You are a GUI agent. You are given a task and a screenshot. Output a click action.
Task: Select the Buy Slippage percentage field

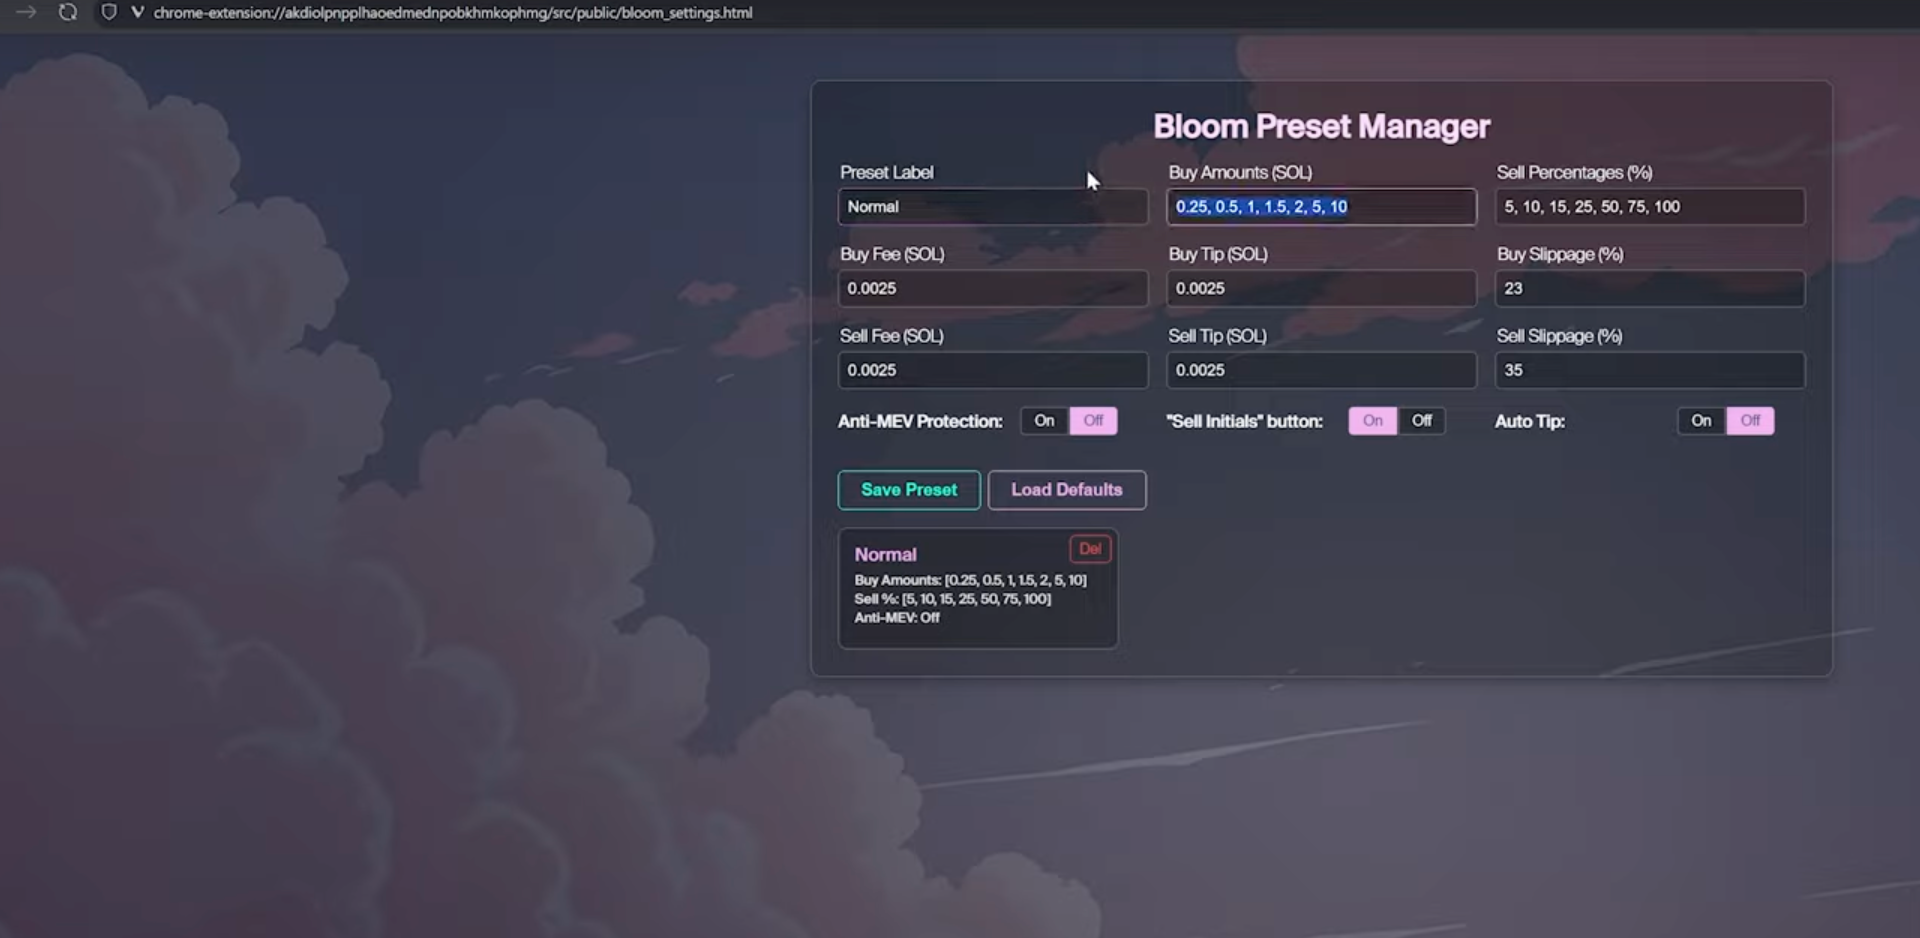(1649, 288)
